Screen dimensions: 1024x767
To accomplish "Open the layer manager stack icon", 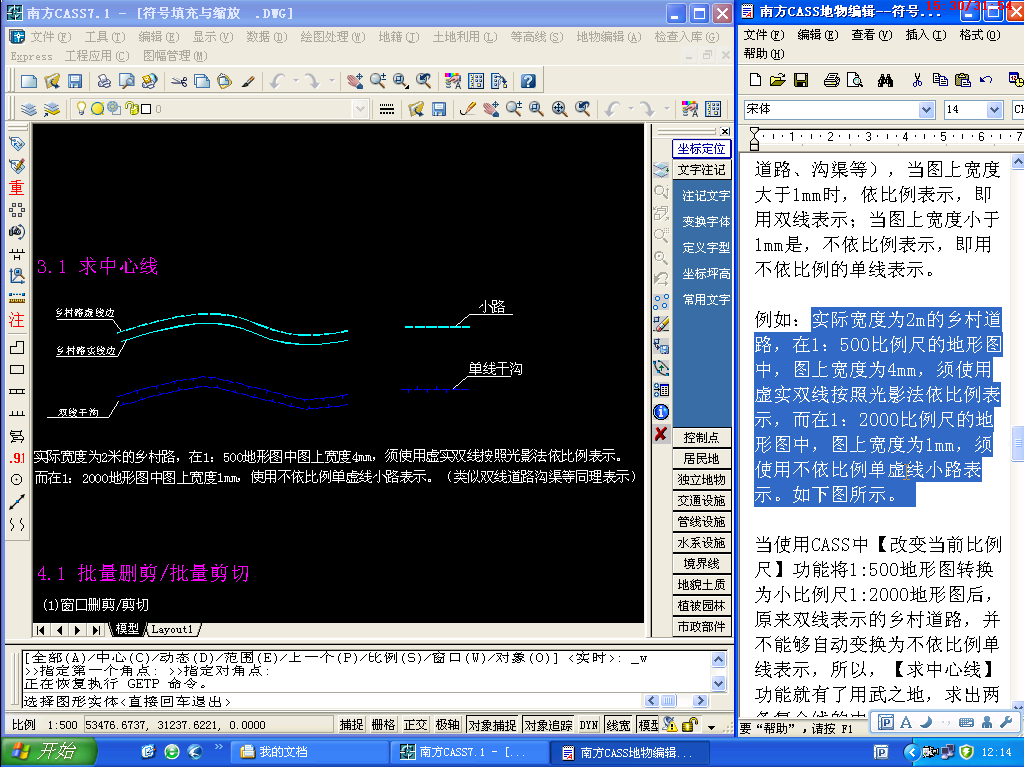I will 29,109.
